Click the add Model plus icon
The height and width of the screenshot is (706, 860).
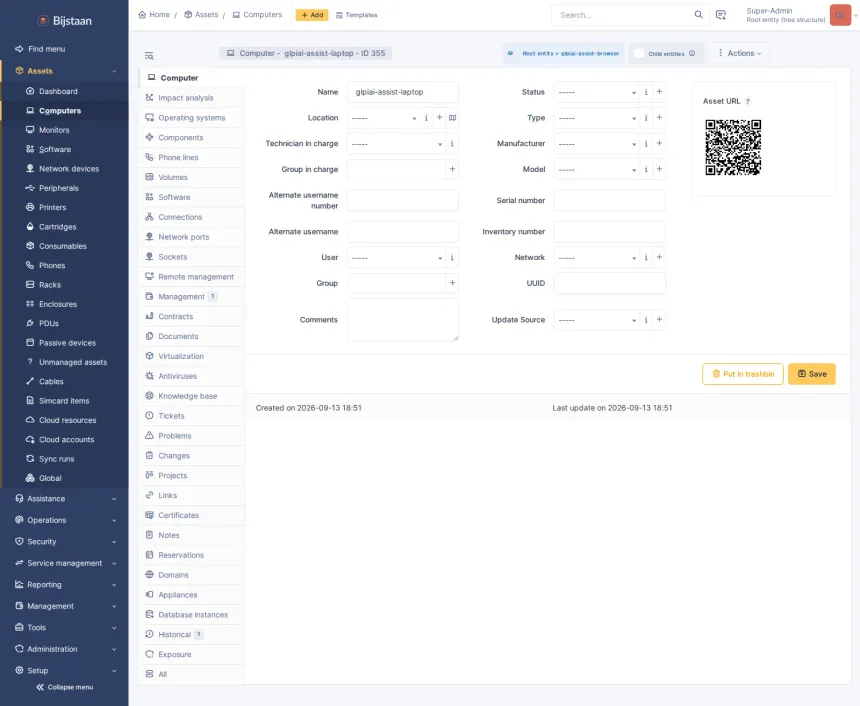[x=659, y=169]
